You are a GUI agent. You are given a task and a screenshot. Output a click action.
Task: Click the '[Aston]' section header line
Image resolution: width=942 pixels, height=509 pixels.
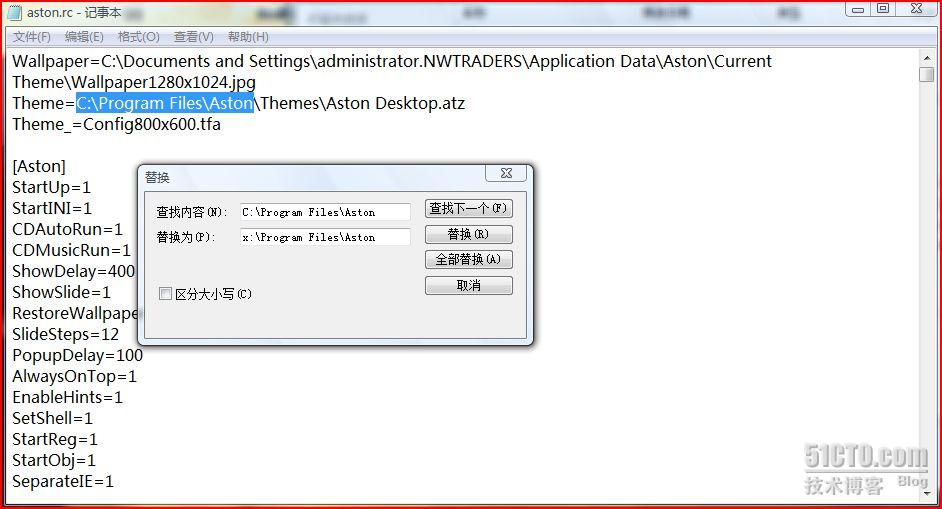pos(39,166)
